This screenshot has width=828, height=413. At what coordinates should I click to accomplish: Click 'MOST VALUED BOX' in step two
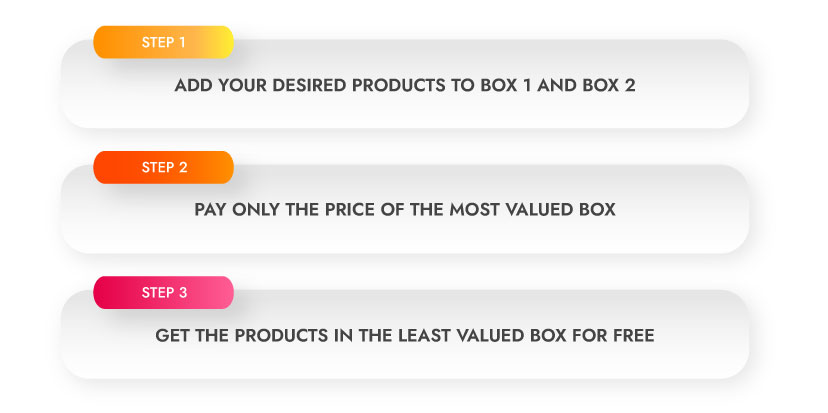[x=533, y=210]
